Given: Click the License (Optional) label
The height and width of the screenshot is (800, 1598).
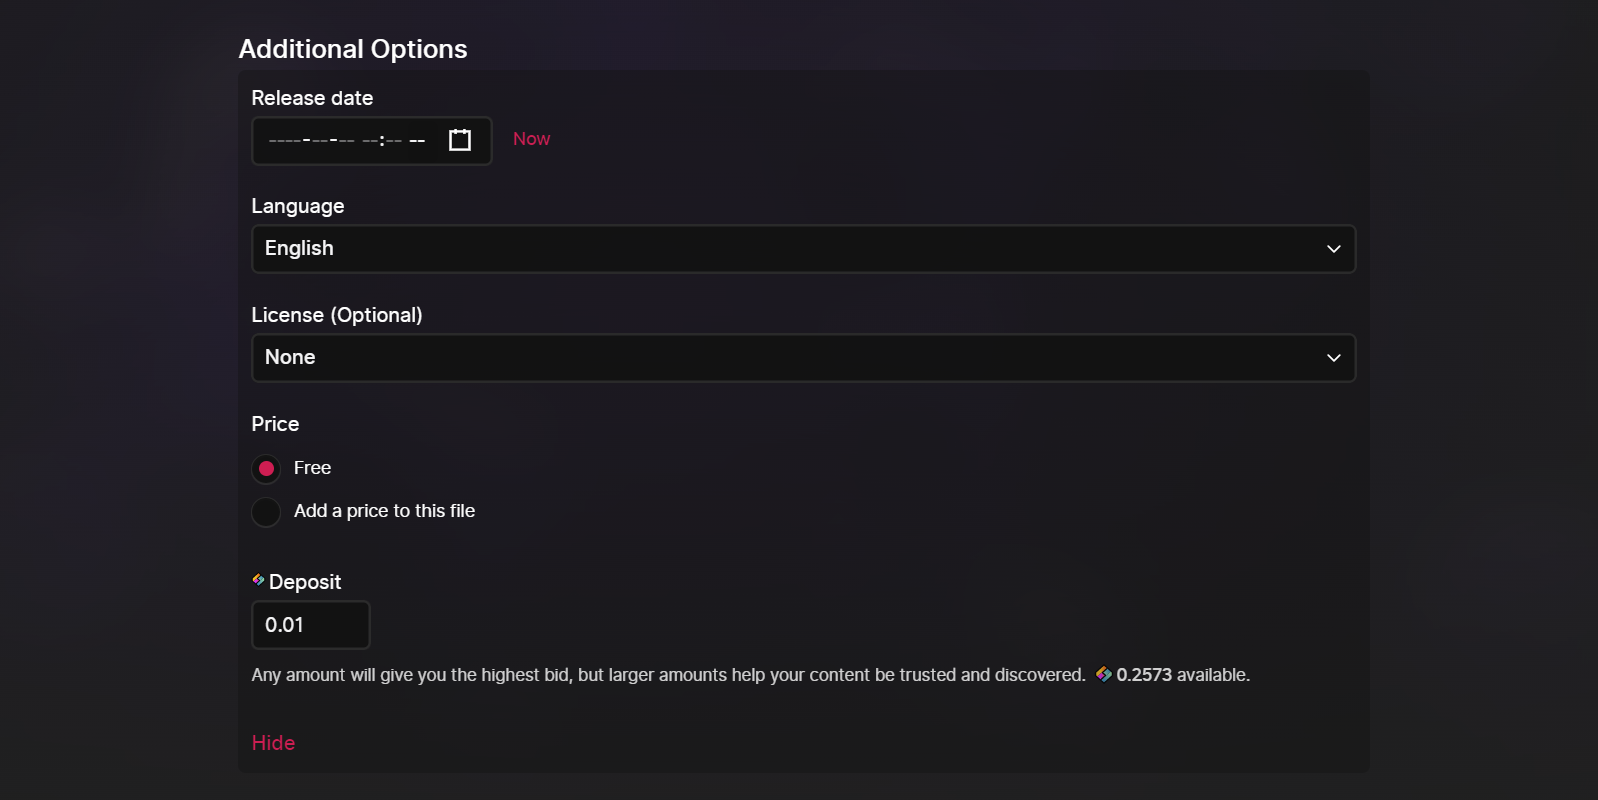Looking at the screenshot, I should [x=337, y=315].
